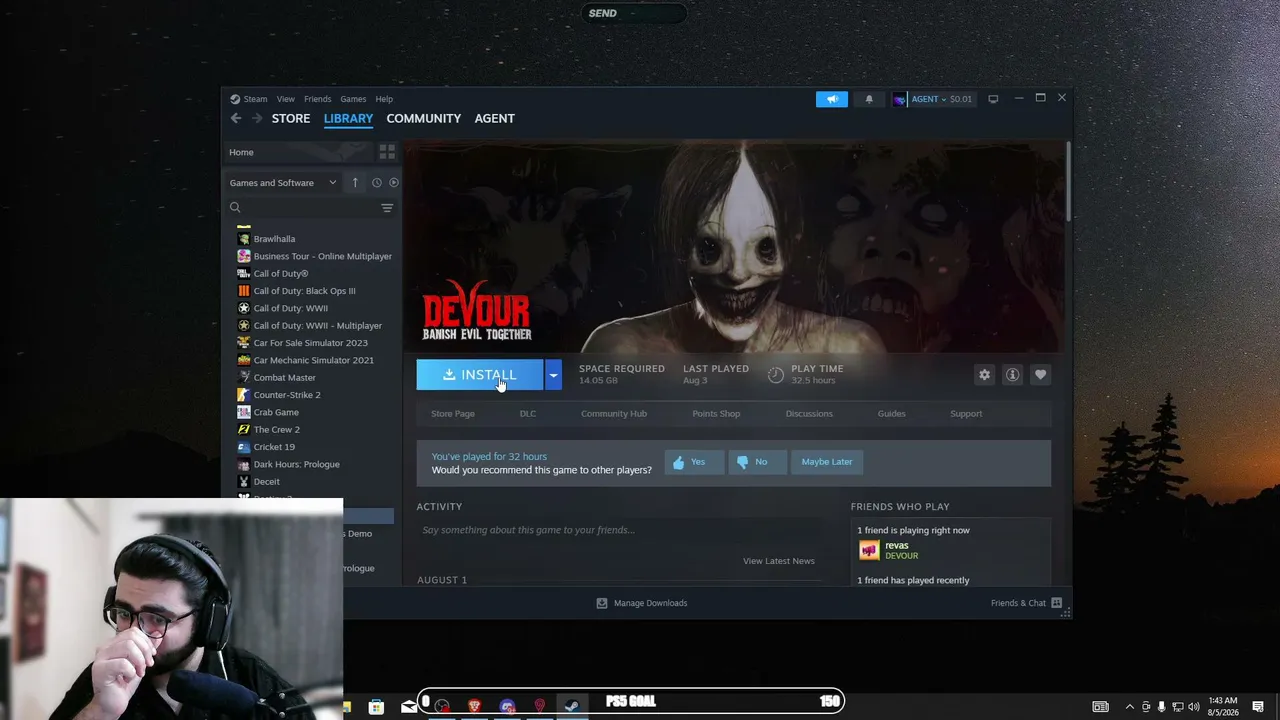1280x720 pixels.
Task: View Latest News for Devour
Action: 779,561
